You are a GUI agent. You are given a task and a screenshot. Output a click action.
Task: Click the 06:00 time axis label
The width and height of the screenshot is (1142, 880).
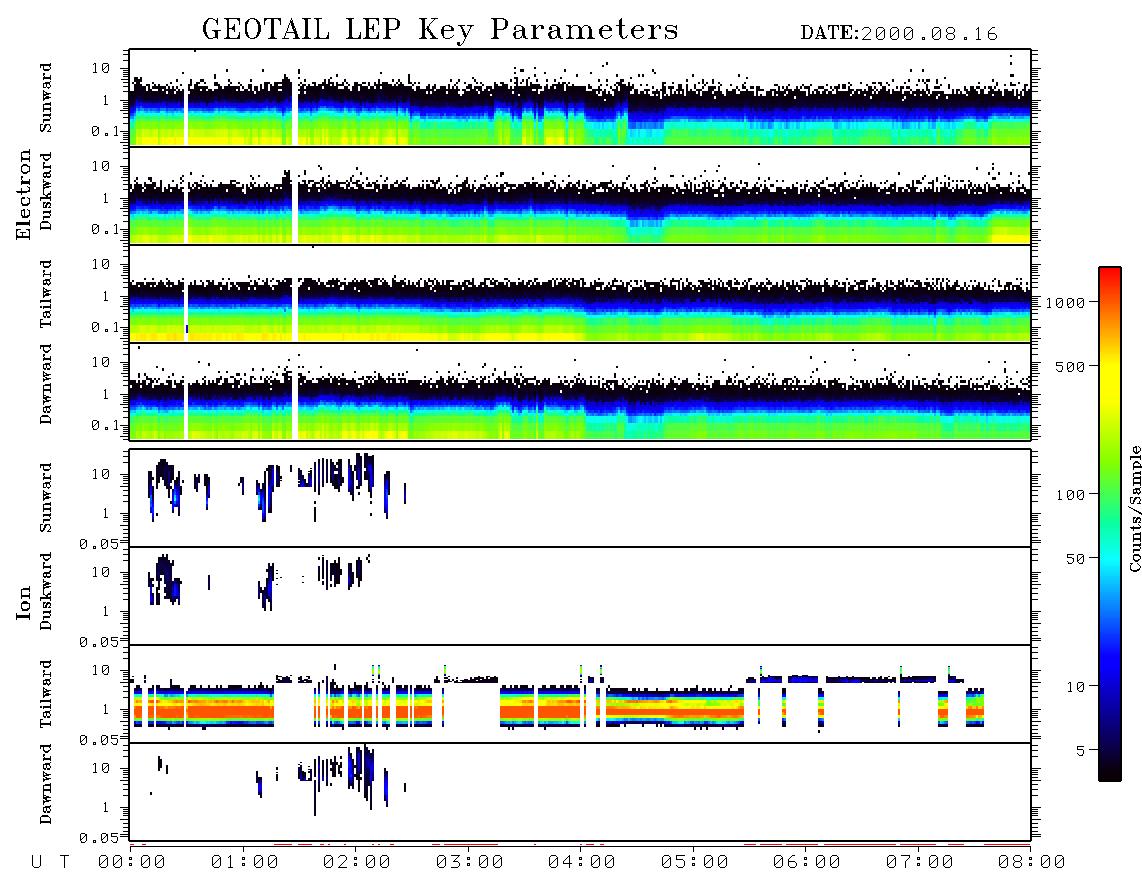807,863
